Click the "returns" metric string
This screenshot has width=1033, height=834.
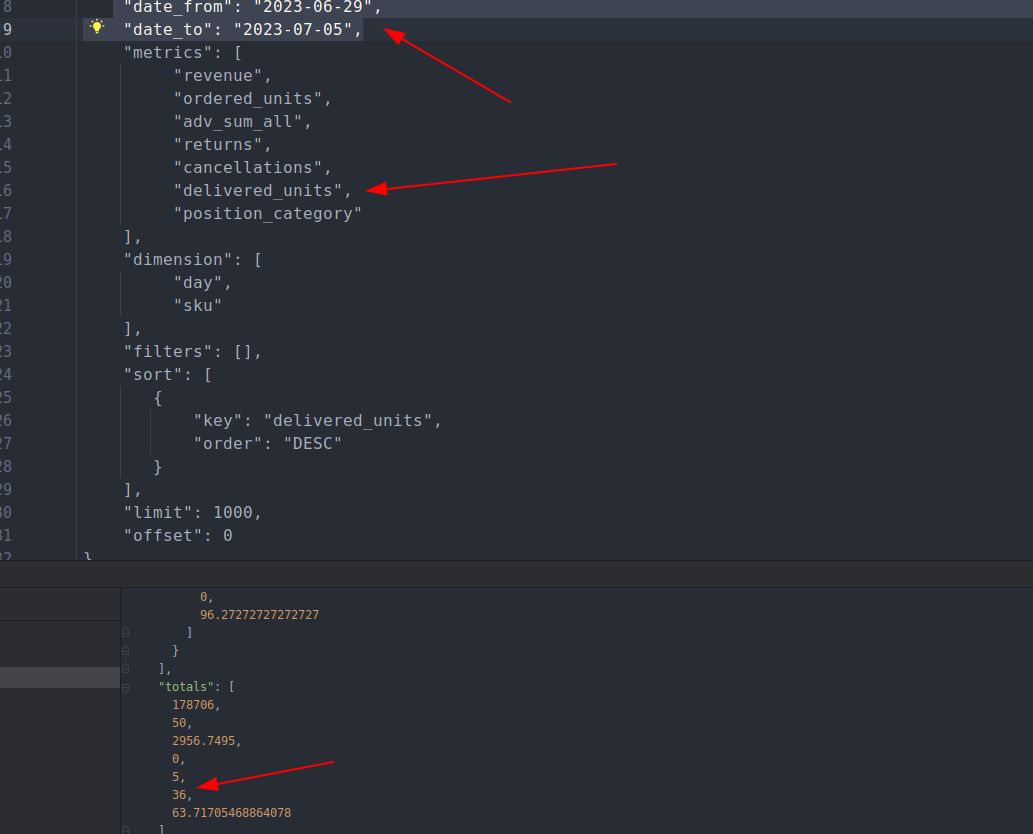[x=217, y=145]
